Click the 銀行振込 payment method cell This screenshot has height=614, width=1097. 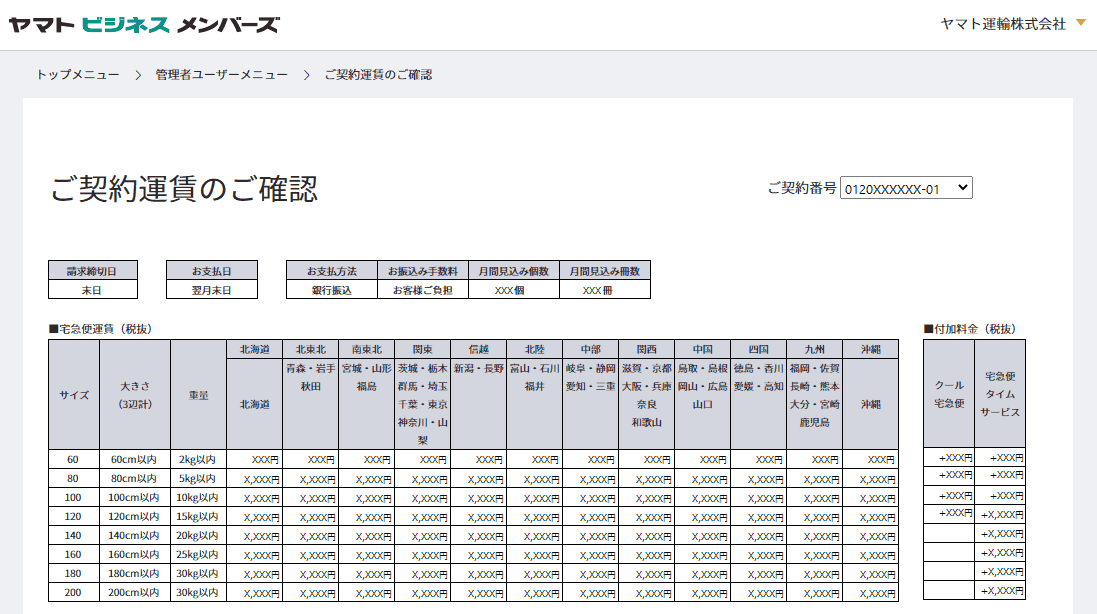(331, 289)
